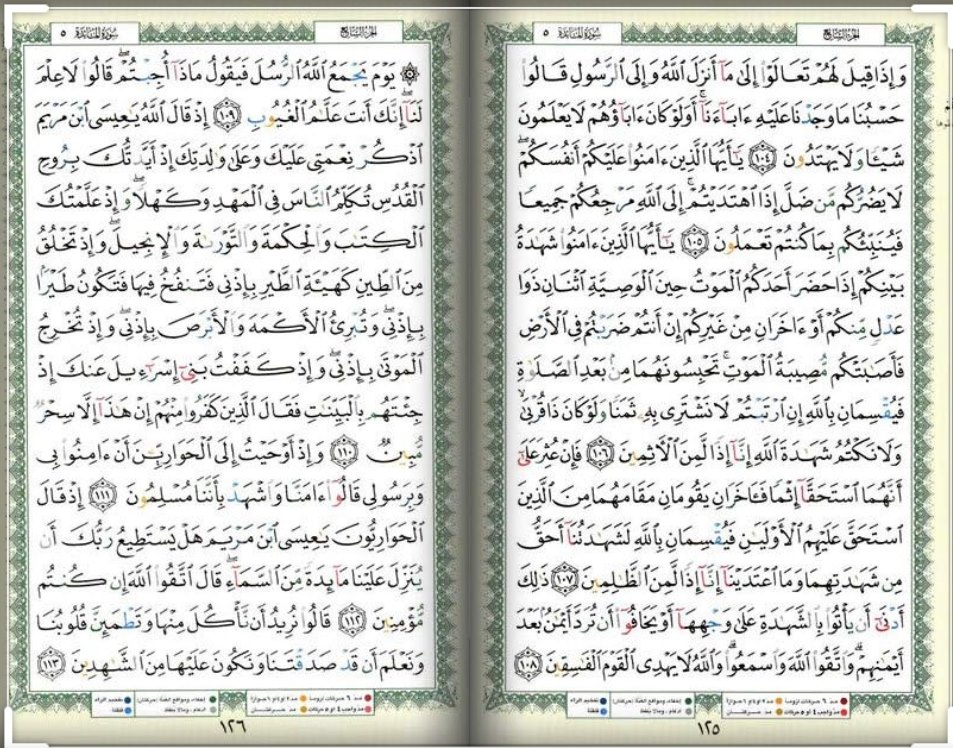Pick the light blue legend dot on page 126
Image resolution: width=953 pixels, height=748 pixels.
coord(127,710)
